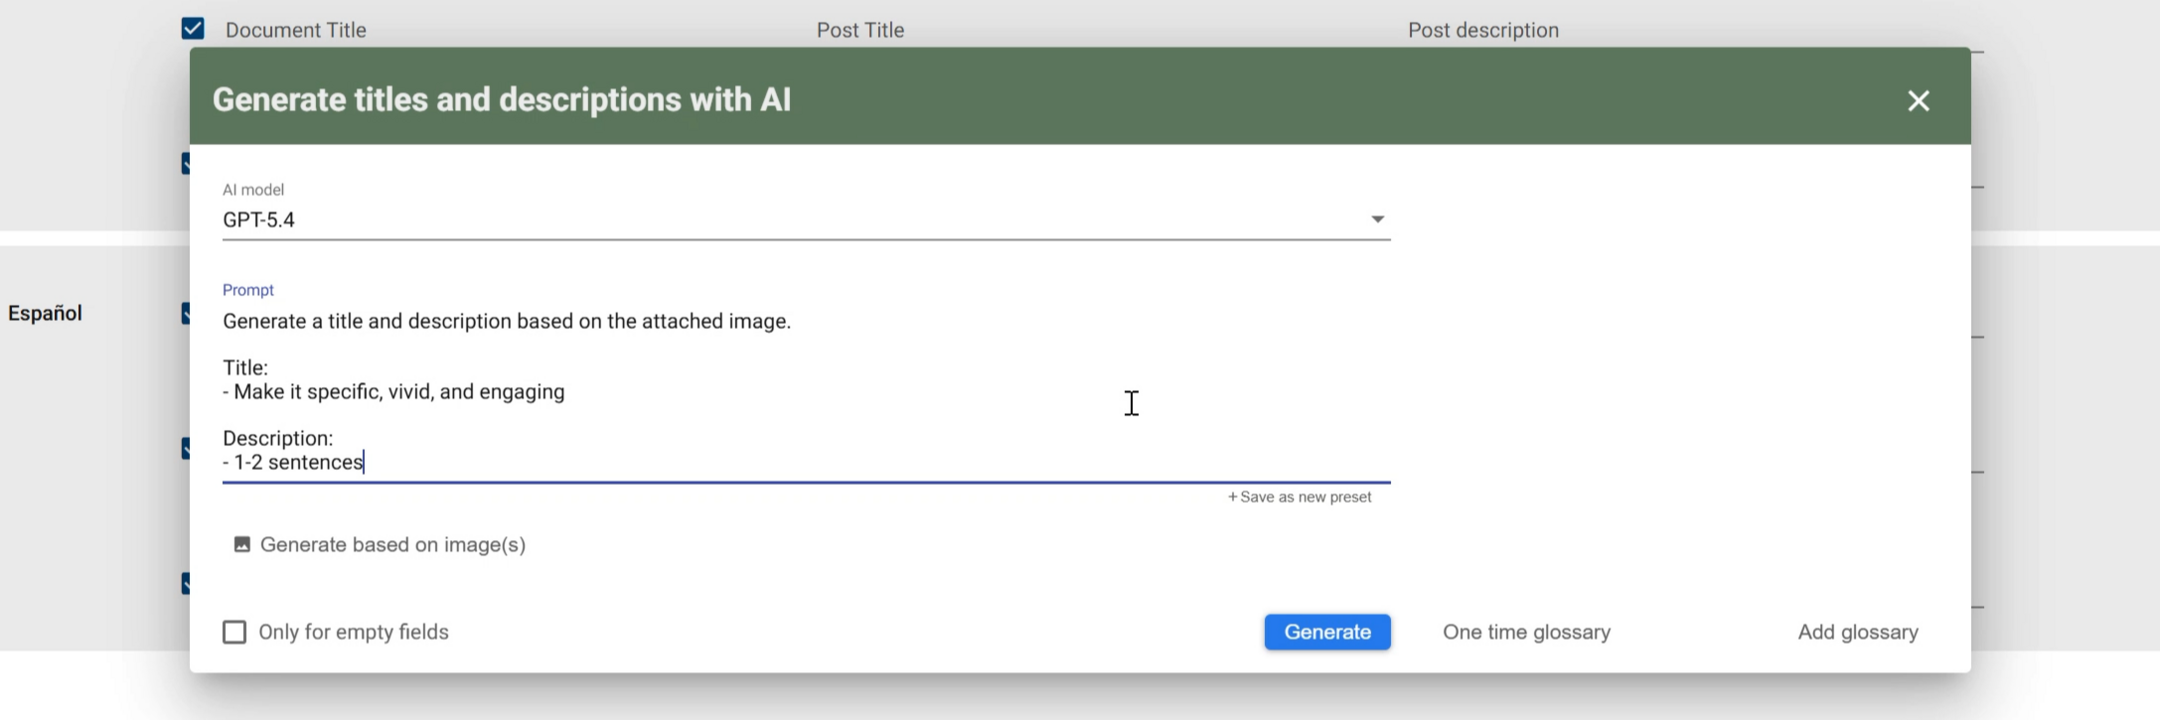The width and height of the screenshot is (2160, 720).
Task: Place cursor in the 'Make it specific, vivid' line
Action: tap(394, 392)
